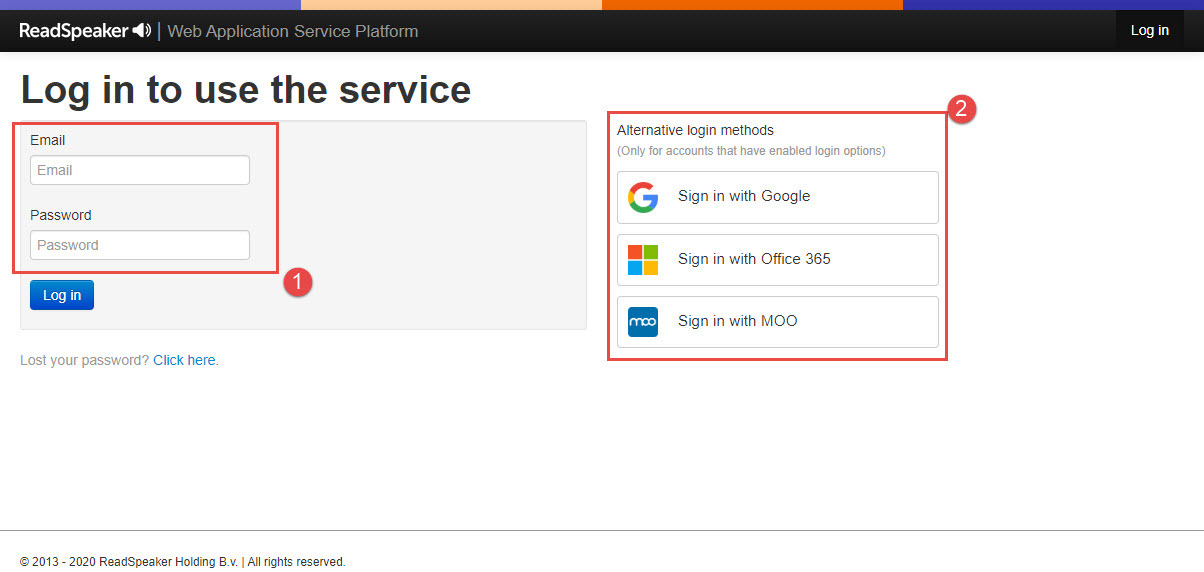
Task: Click the Google logo icon
Action: pyautogui.click(x=643, y=197)
